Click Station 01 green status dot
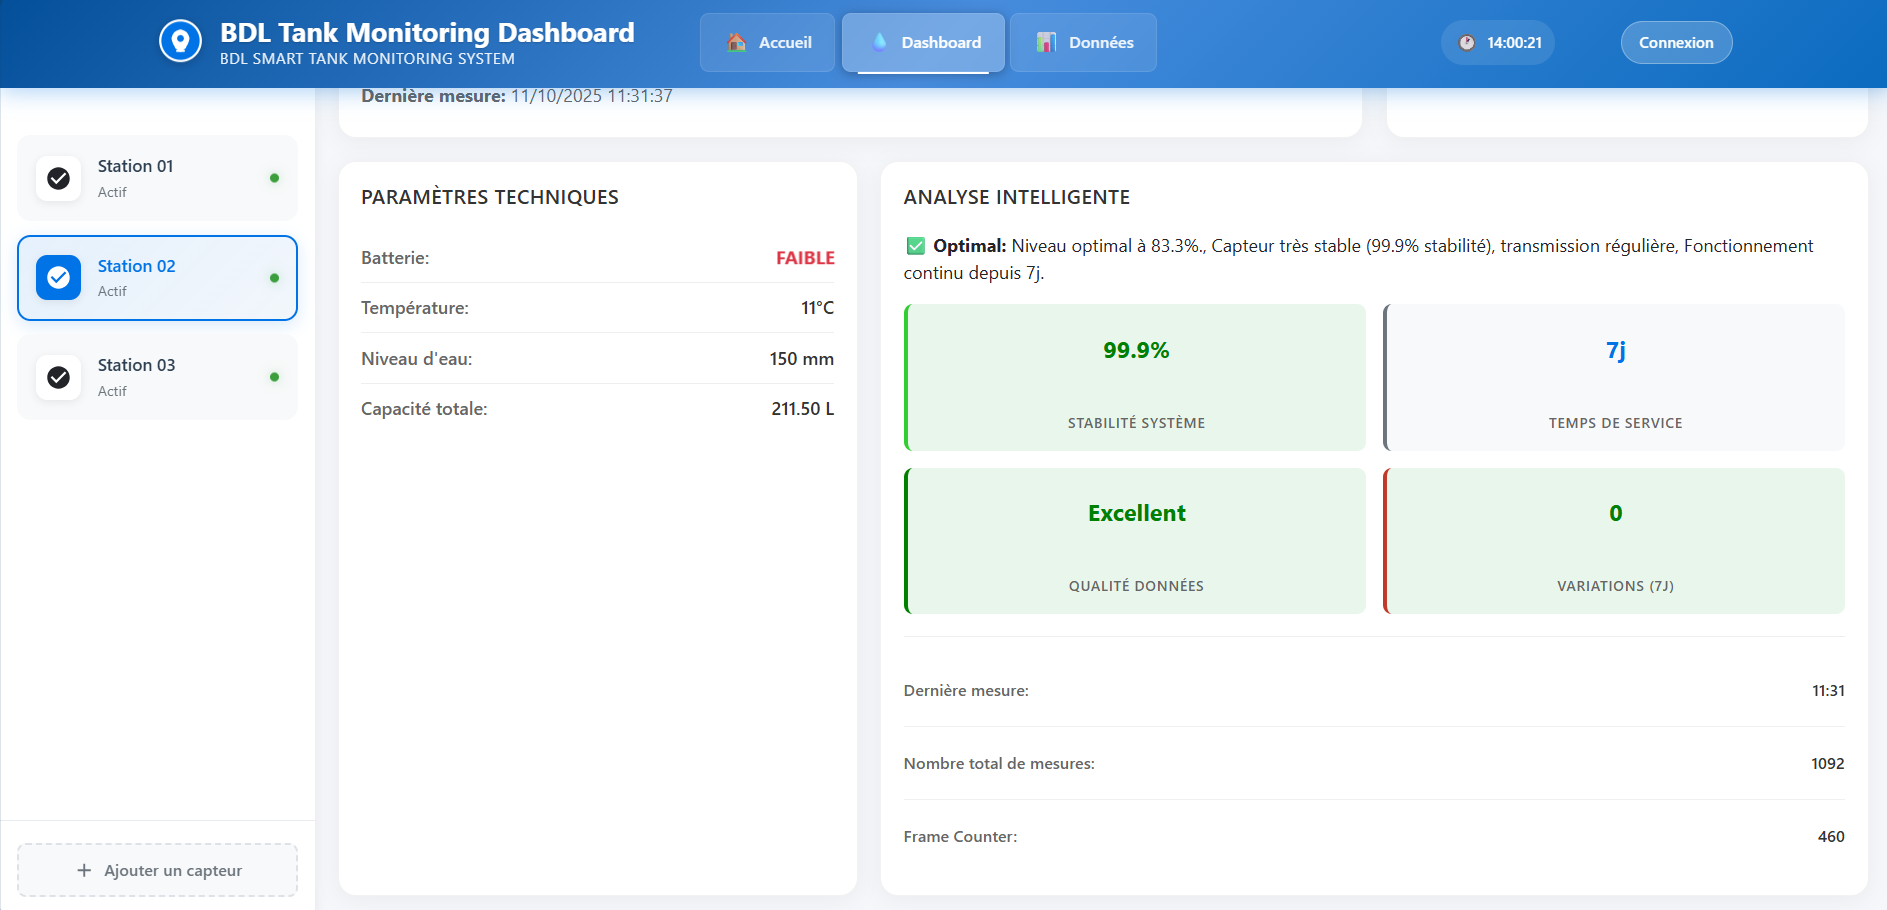 click(274, 178)
